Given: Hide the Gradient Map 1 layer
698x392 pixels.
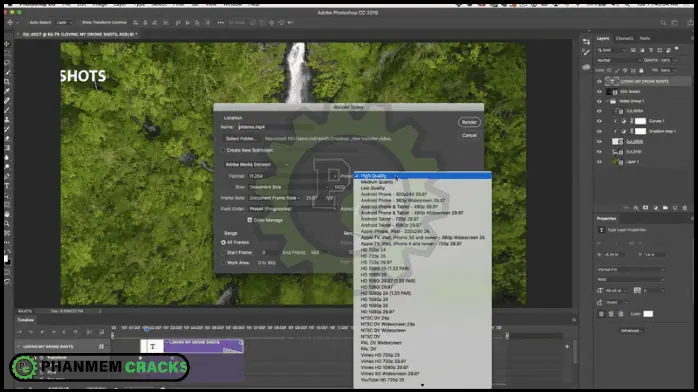Looking at the screenshot, I should click(599, 131).
